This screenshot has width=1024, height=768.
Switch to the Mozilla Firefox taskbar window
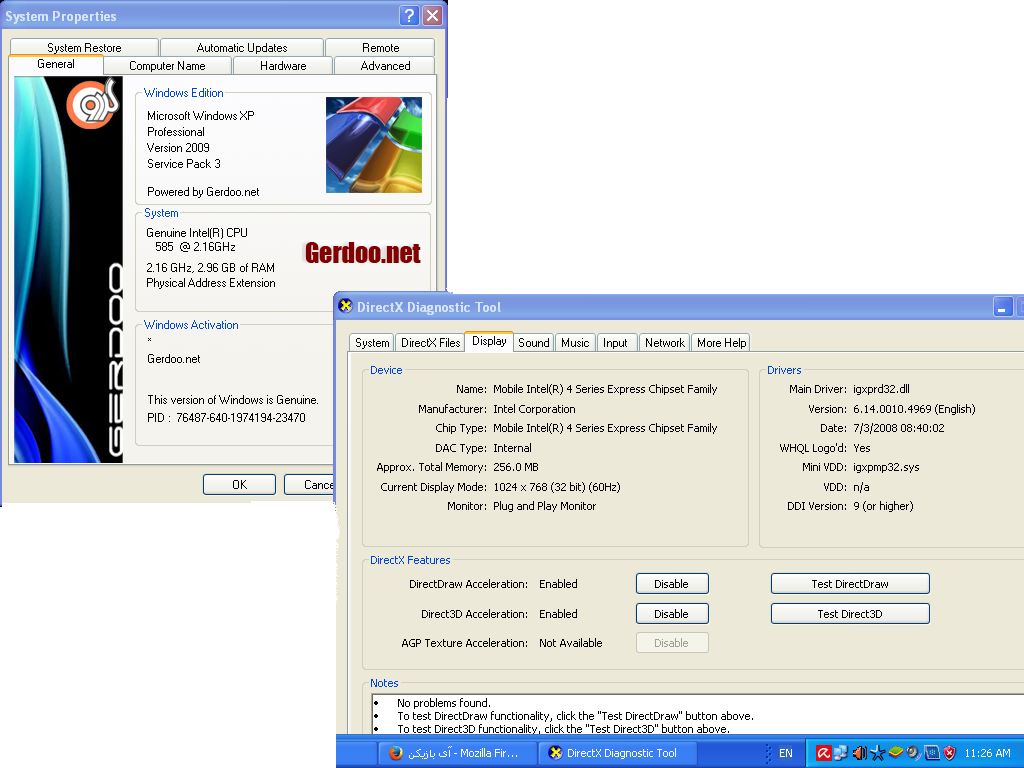pos(457,753)
